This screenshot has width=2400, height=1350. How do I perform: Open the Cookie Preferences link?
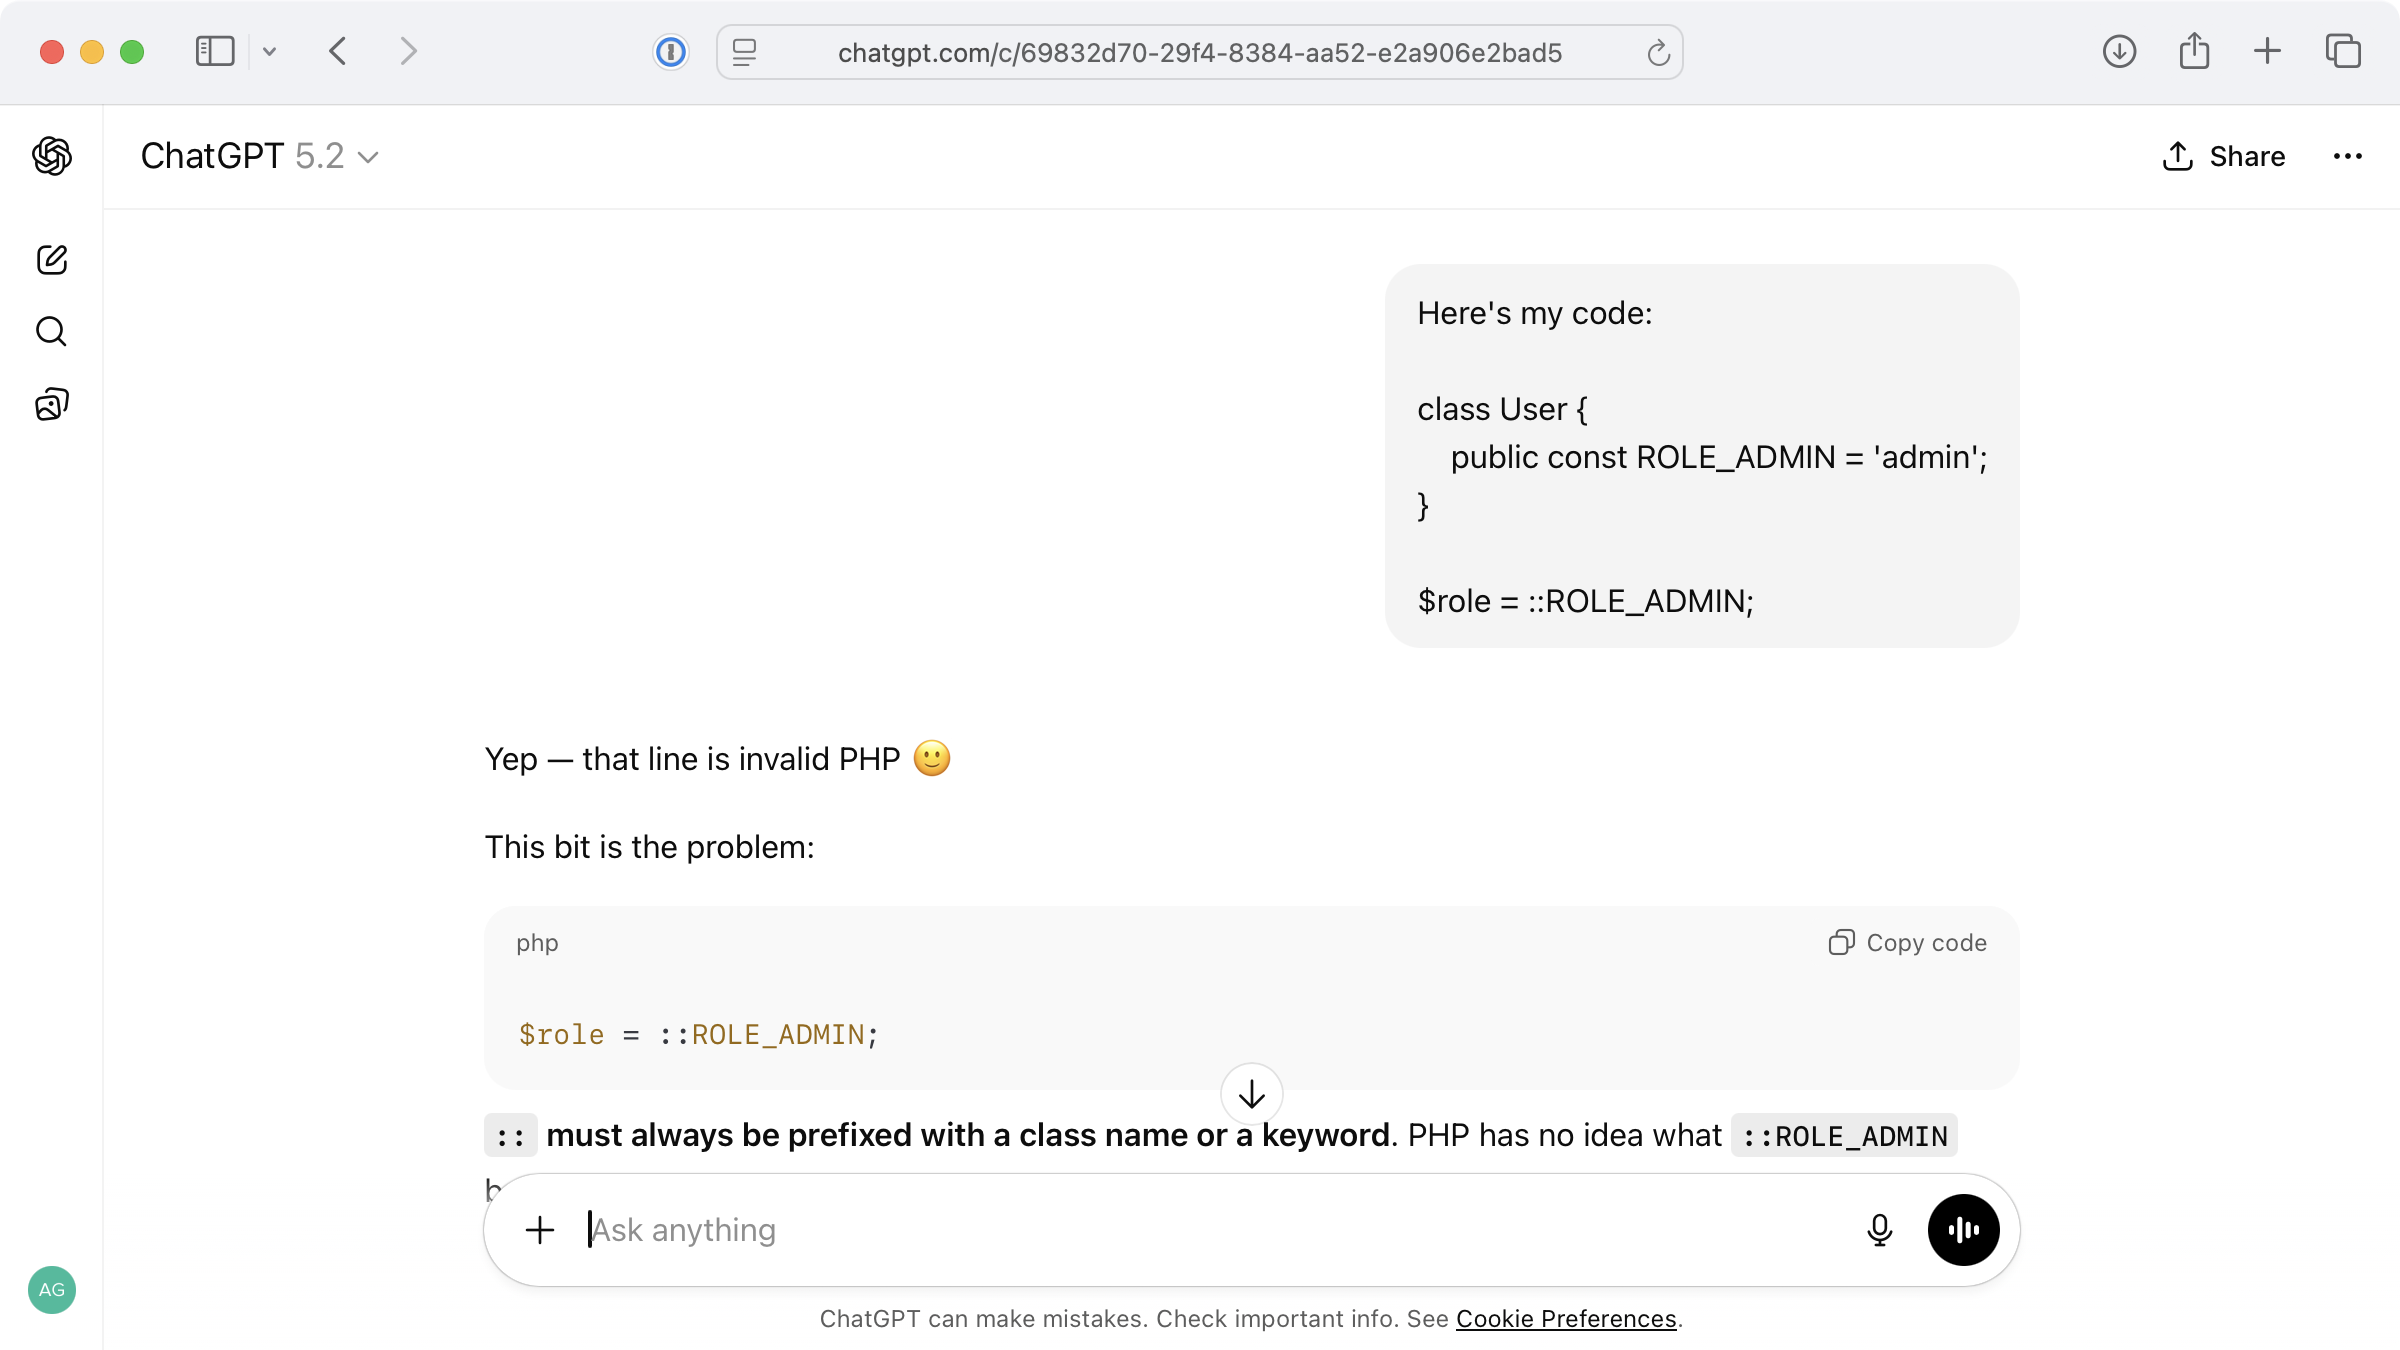[1565, 1319]
